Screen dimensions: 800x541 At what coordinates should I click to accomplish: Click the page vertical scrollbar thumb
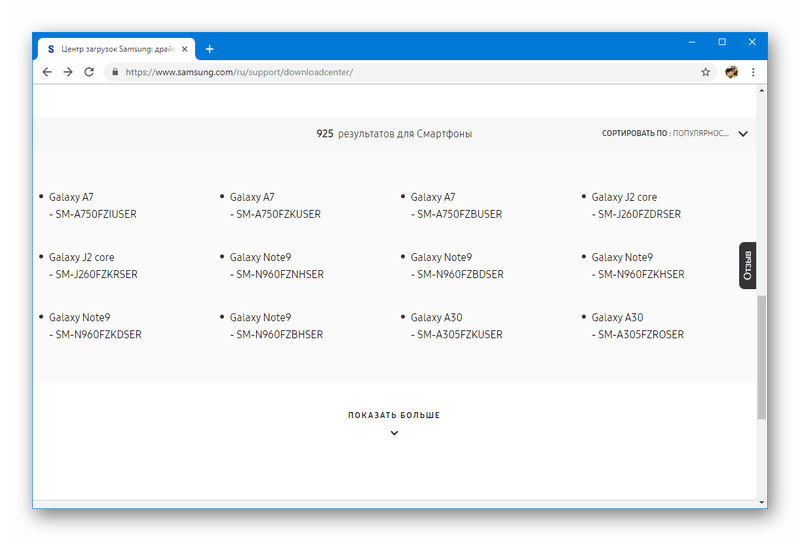[x=761, y=357]
